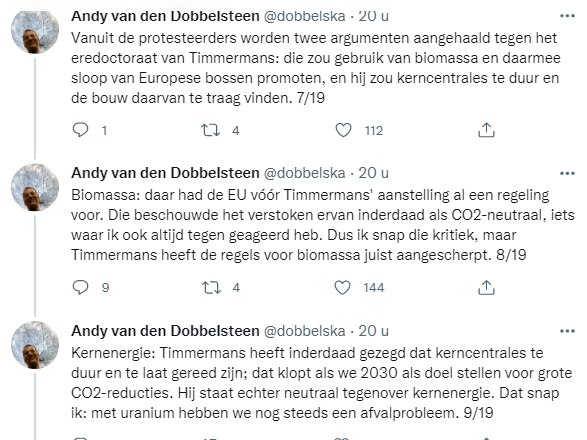587x440 pixels.
Task: Open more options menu for Biomassa tweet
Action: pos(567,173)
